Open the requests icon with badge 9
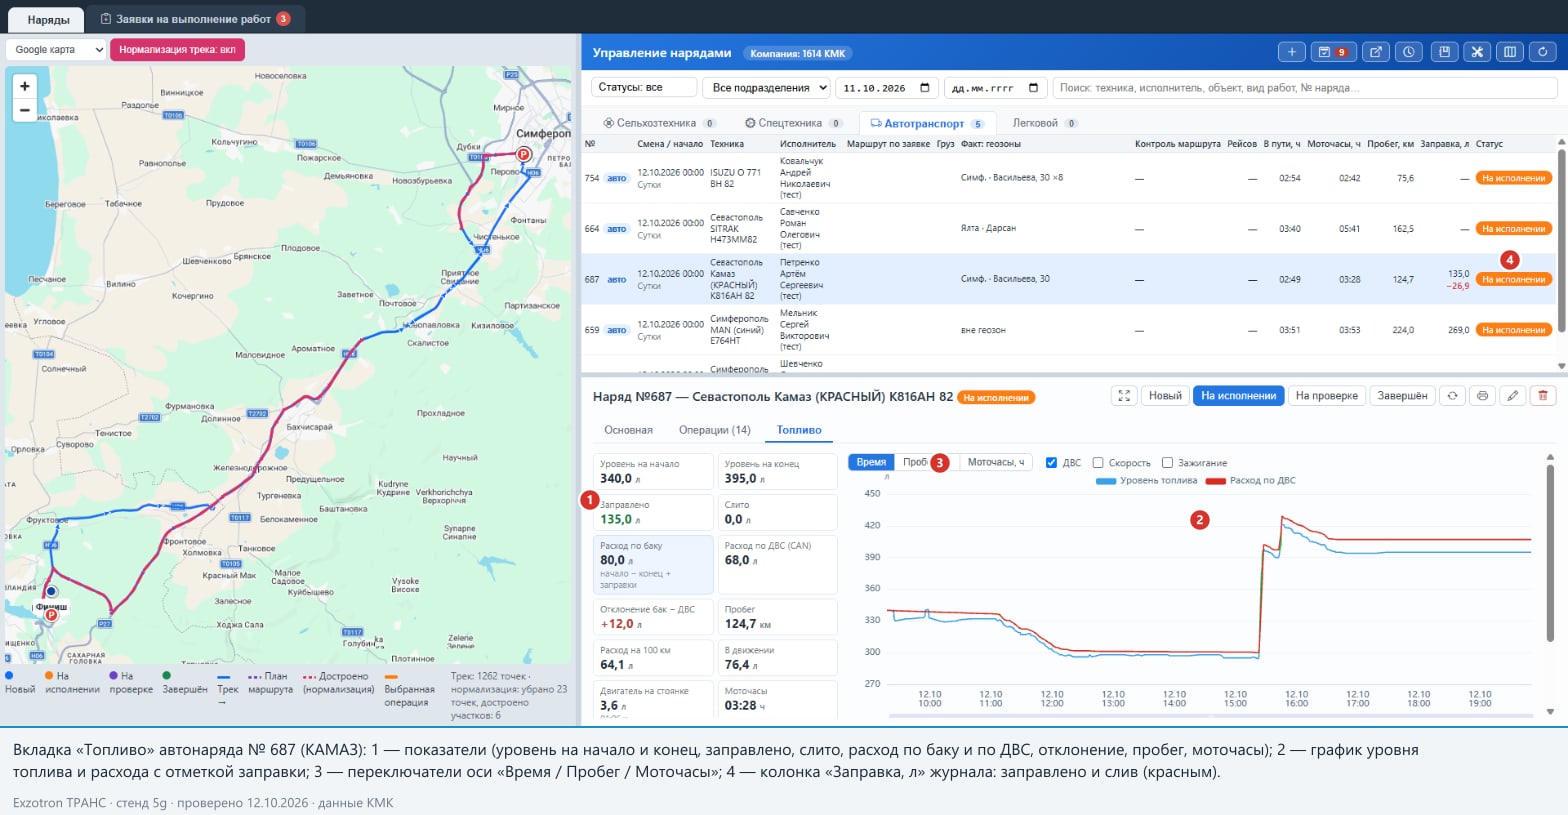The width and height of the screenshot is (1568, 815). coord(1332,52)
